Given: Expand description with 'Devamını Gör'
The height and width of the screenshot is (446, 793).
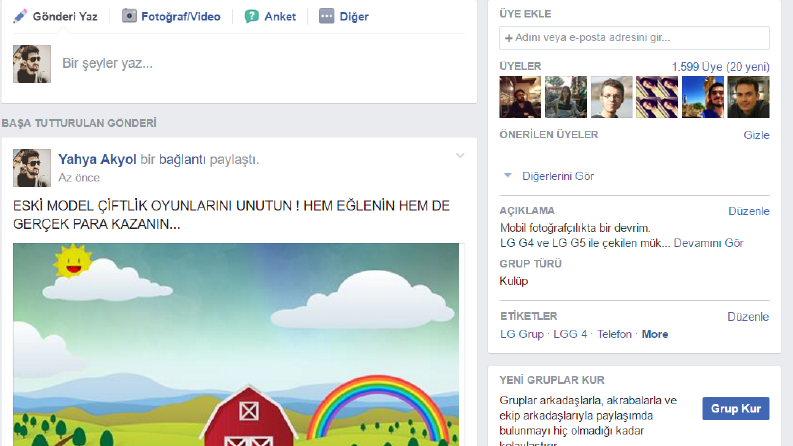Looking at the screenshot, I should click(708, 243).
